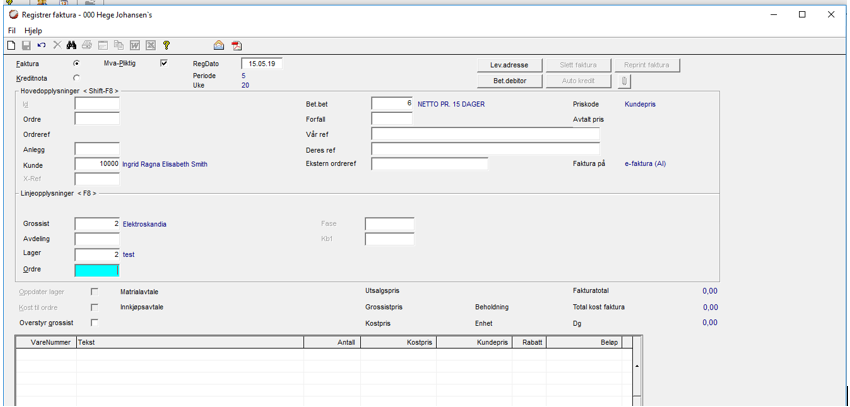The width and height of the screenshot is (850, 407).
Task: Select the Kreditnota radio button
Action: tap(76, 78)
